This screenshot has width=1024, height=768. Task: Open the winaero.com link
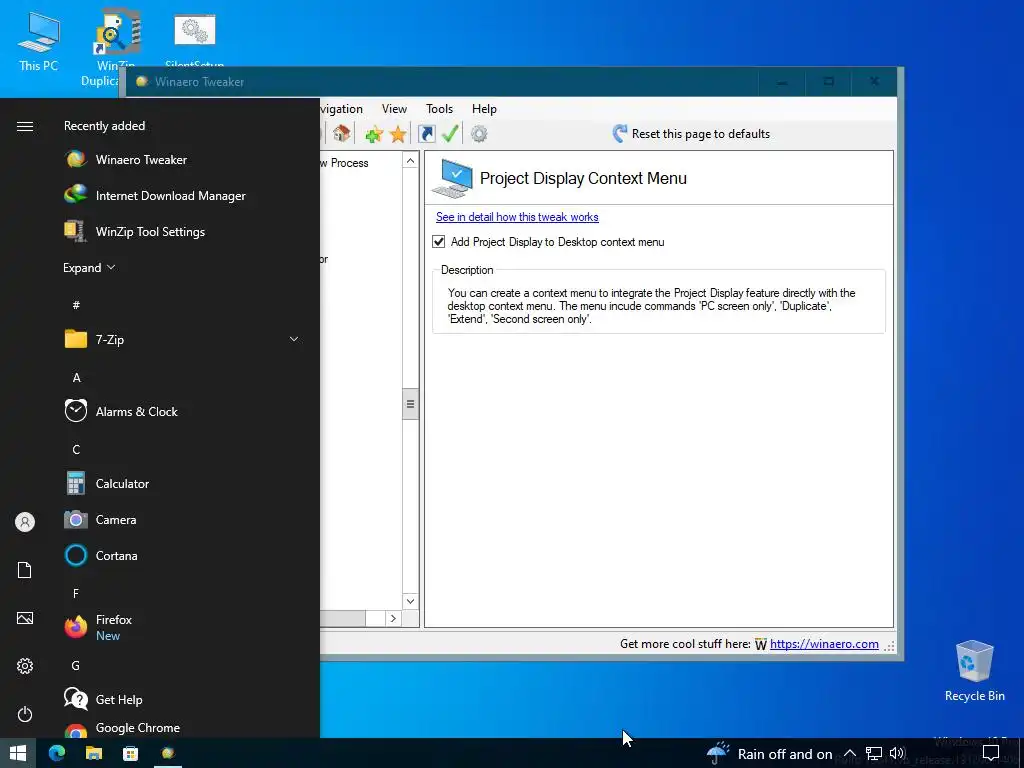824,644
